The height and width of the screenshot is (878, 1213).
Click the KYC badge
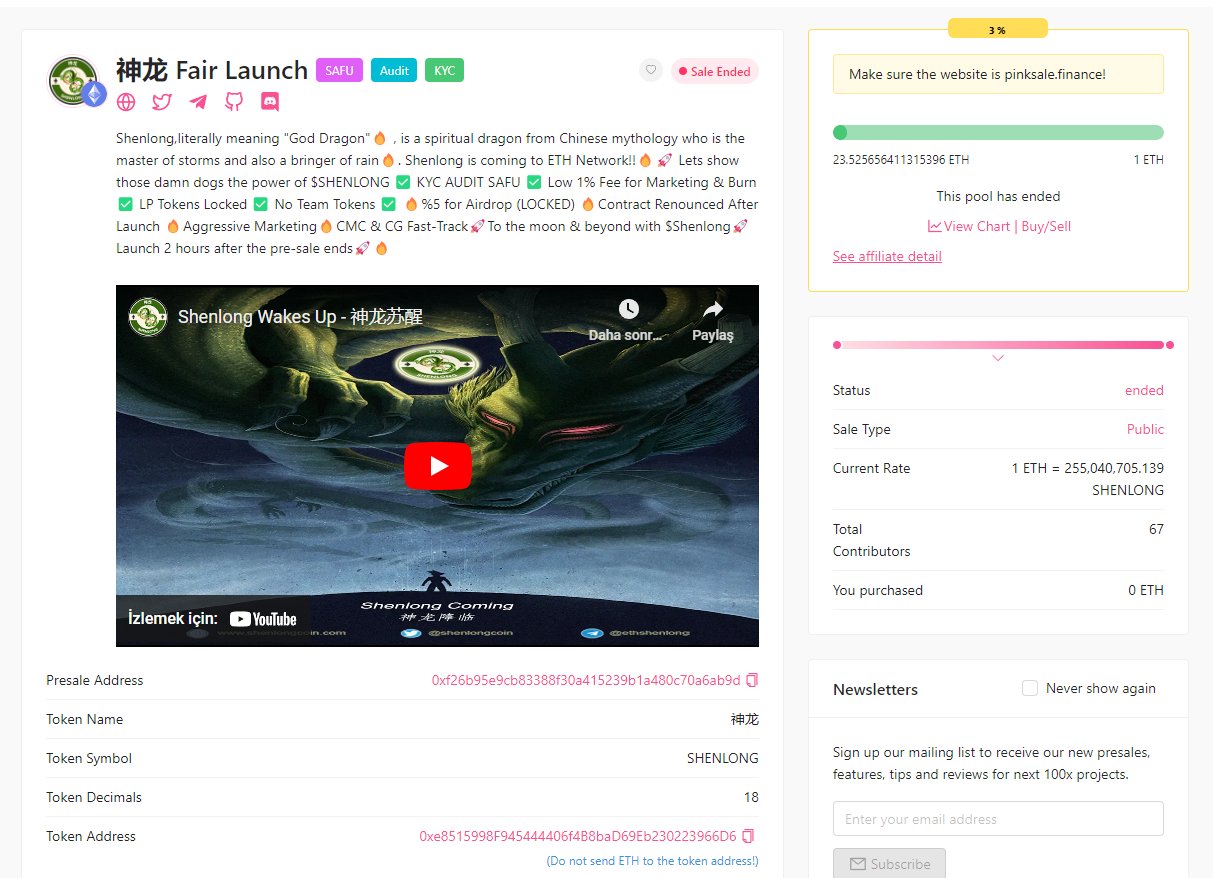(444, 70)
